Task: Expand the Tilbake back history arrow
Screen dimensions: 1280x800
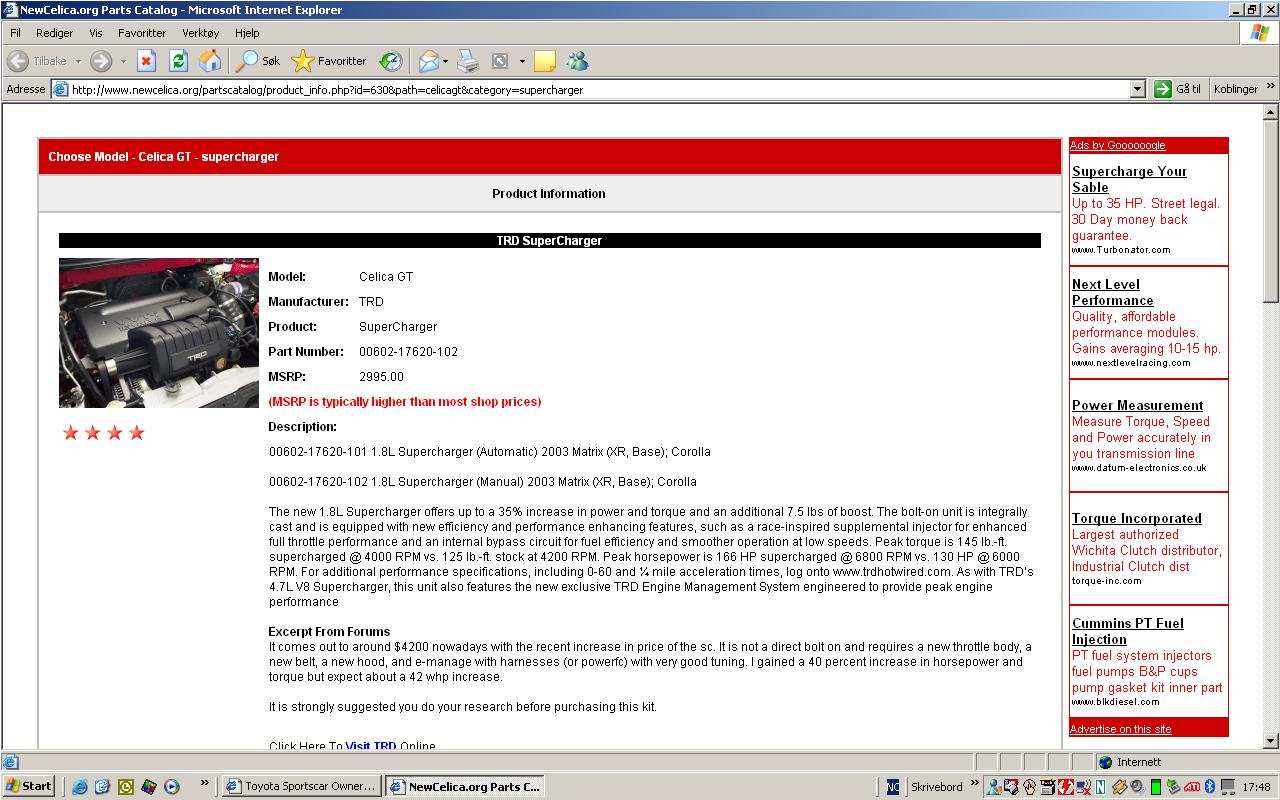Action: 78,61
